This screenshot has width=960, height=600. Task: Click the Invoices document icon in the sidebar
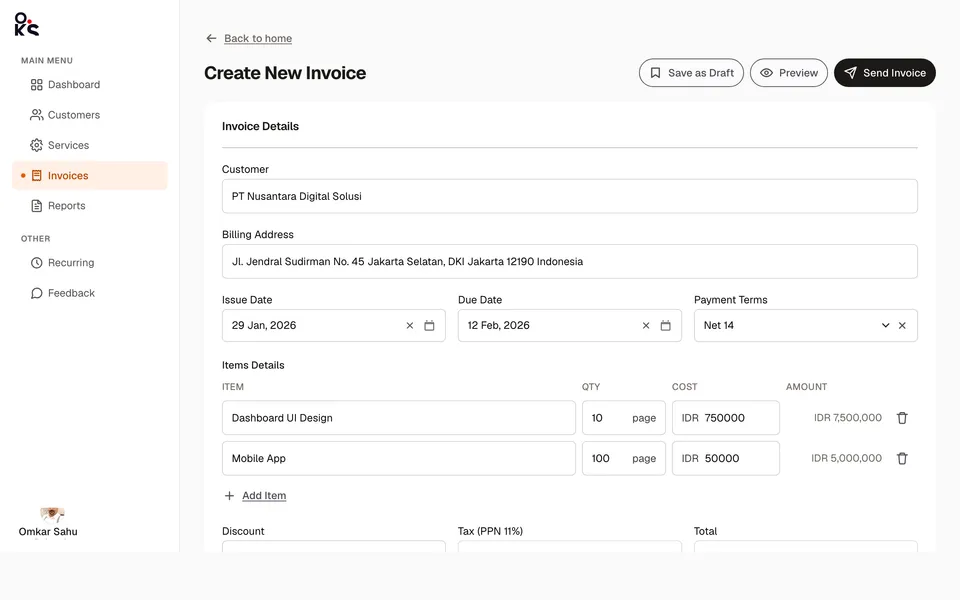click(x=37, y=176)
